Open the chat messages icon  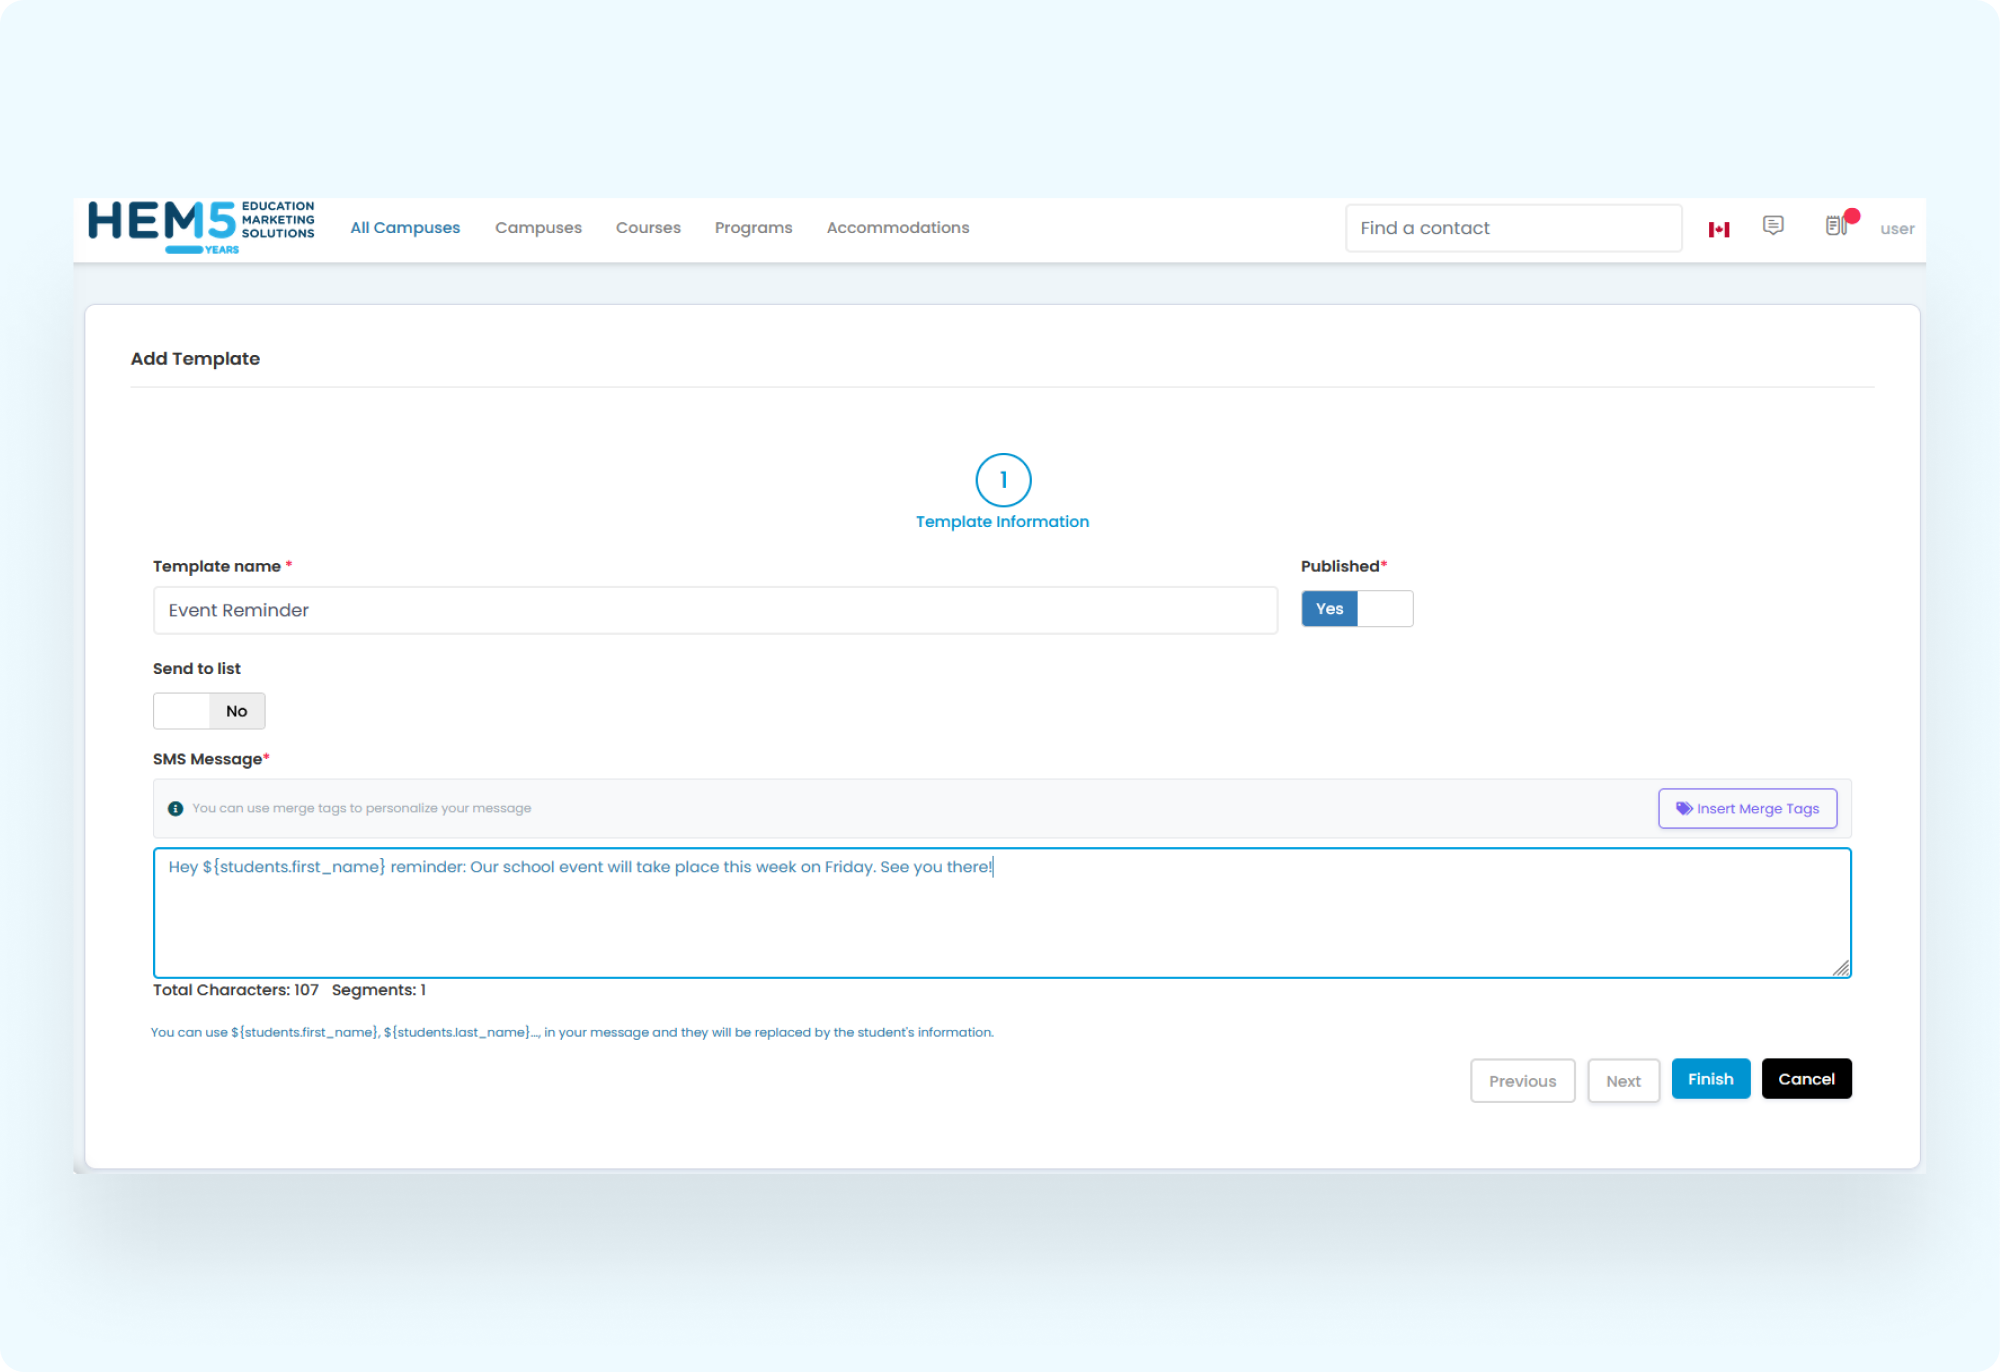point(1773,226)
